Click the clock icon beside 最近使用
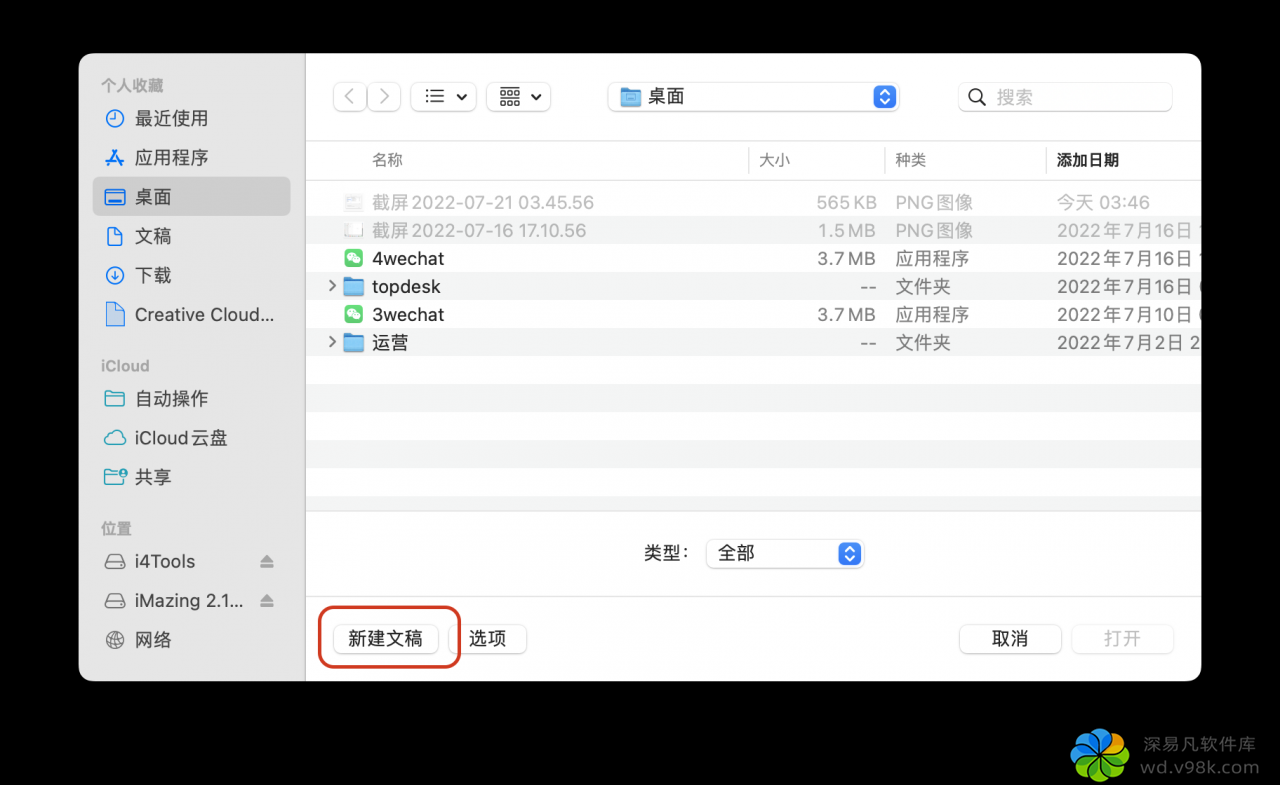This screenshot has height=785, width=1280. (115, 118)
